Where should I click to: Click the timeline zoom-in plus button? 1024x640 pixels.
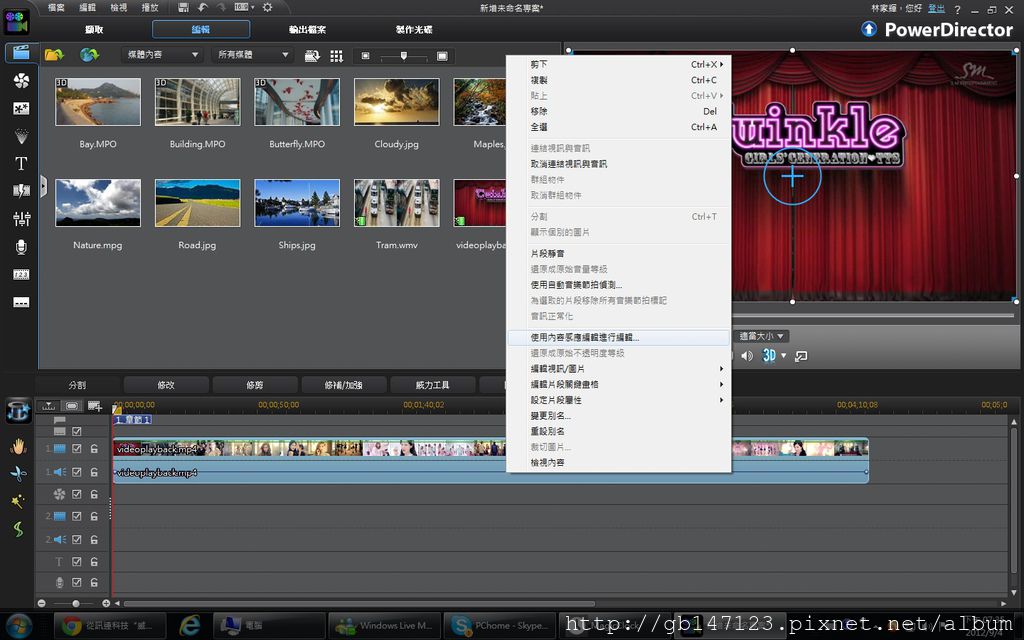click(x=106, y=603)
